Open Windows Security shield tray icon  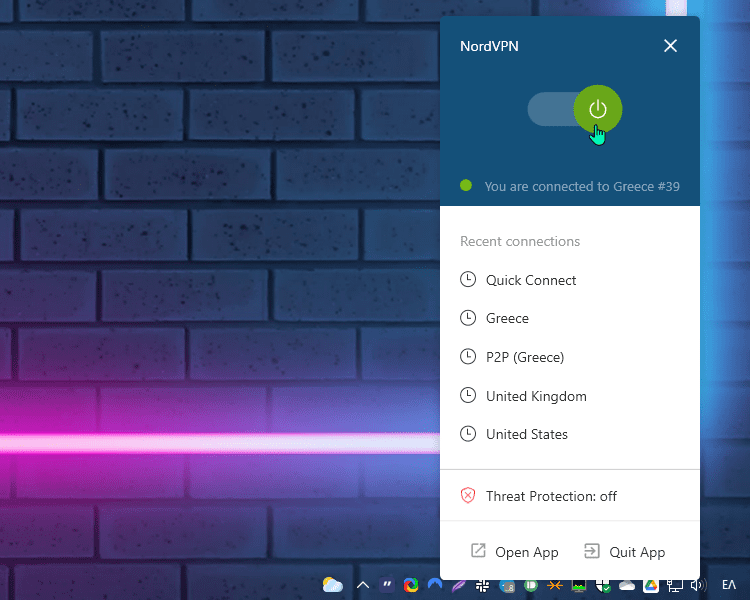(603, 585)
